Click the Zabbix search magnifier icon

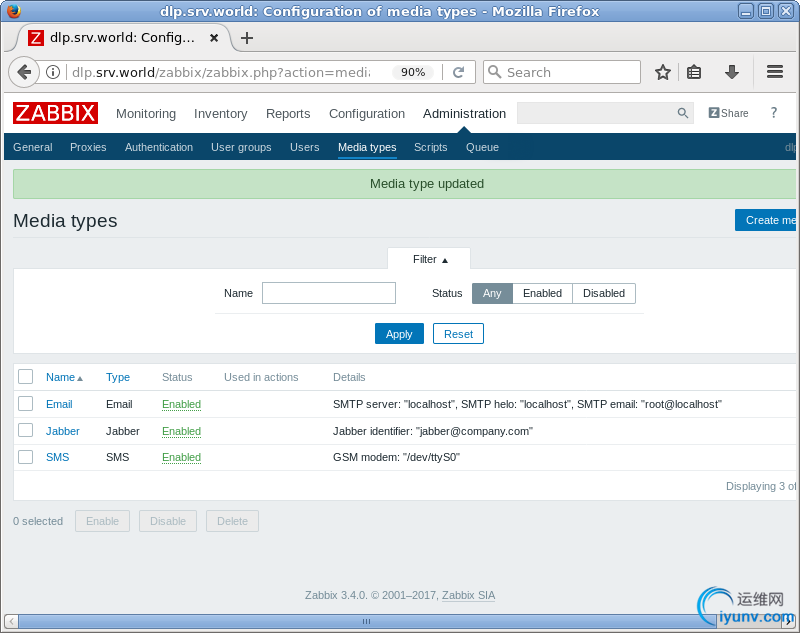coord(682,113)
